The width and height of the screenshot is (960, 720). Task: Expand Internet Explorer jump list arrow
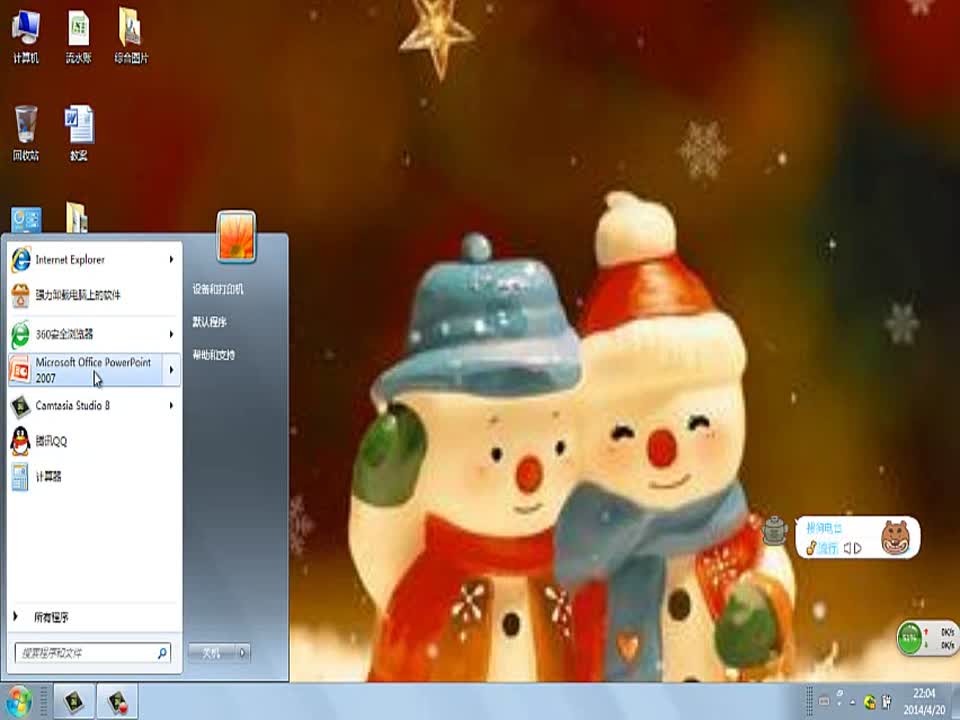tap(171, 260)
